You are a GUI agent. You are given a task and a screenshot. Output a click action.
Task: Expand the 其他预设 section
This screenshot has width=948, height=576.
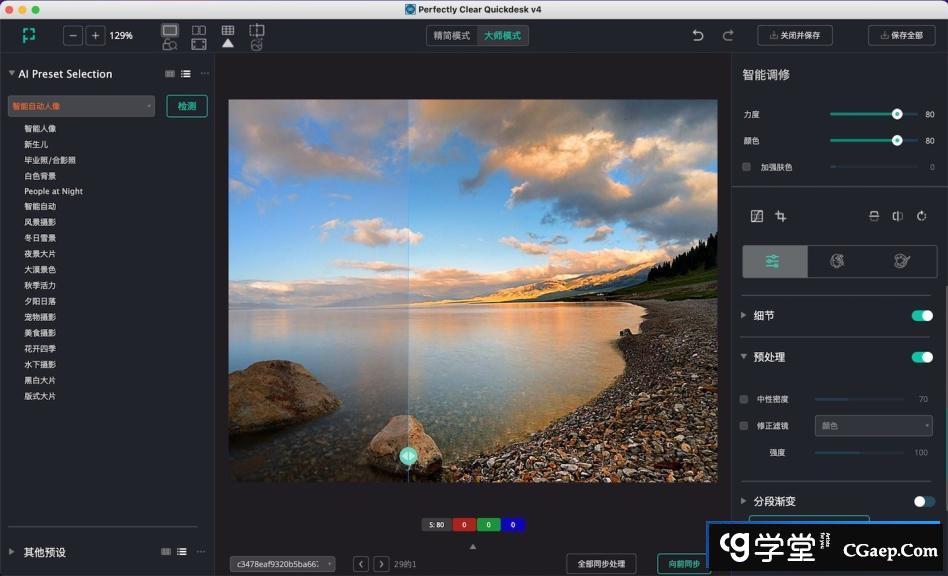tap(12, 552)
